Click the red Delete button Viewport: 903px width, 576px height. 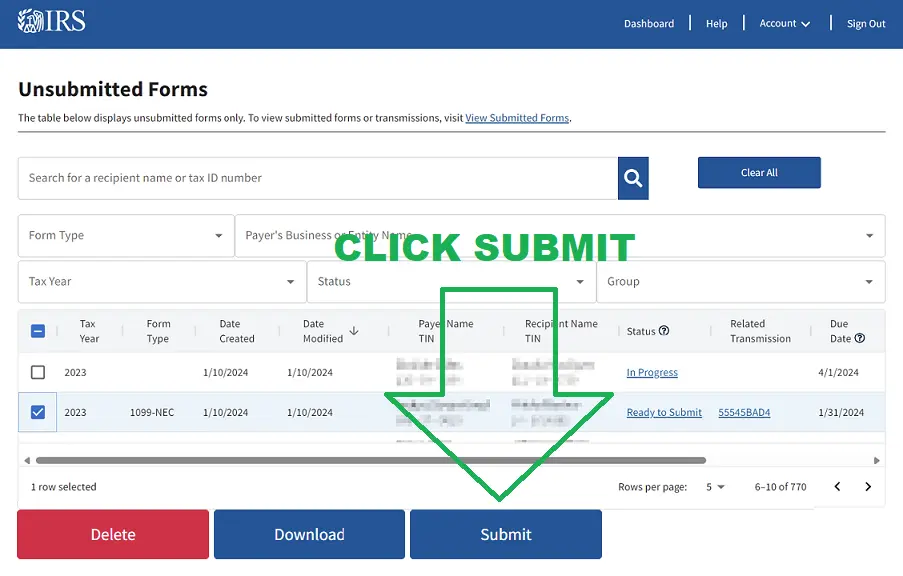113,534
